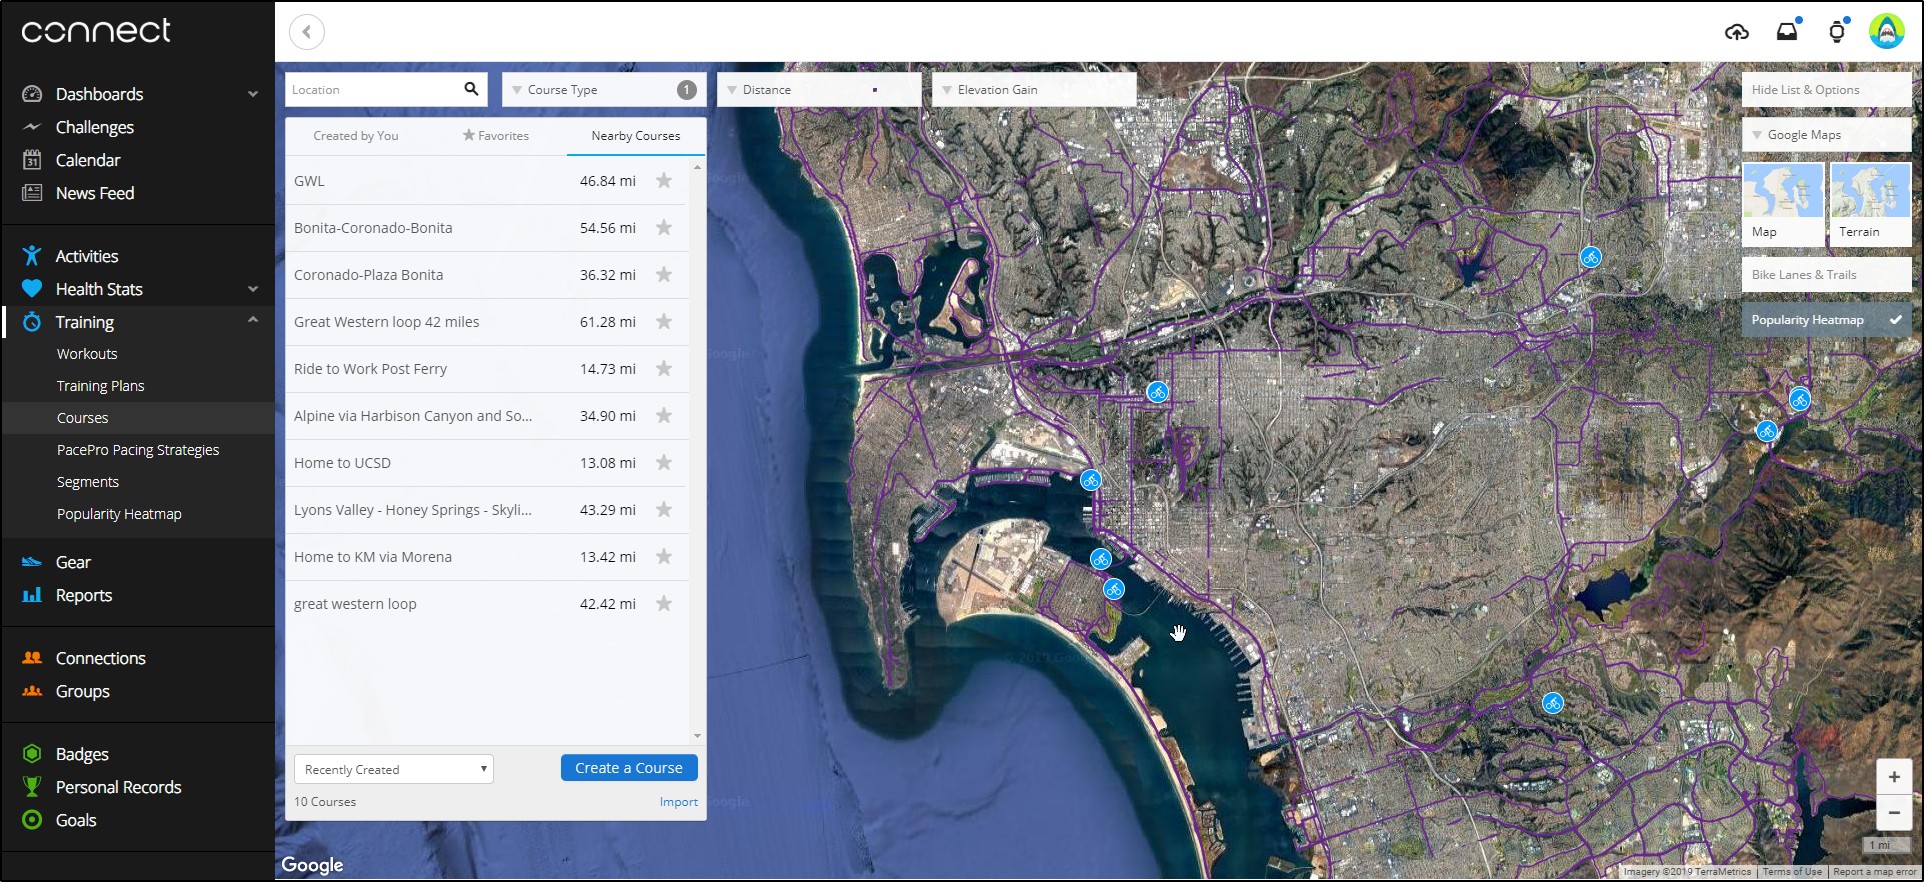The height and width of the screenshot is (882, 1924).
Task: Click the location search magnifier icon
Action: [x=471, y=89]
